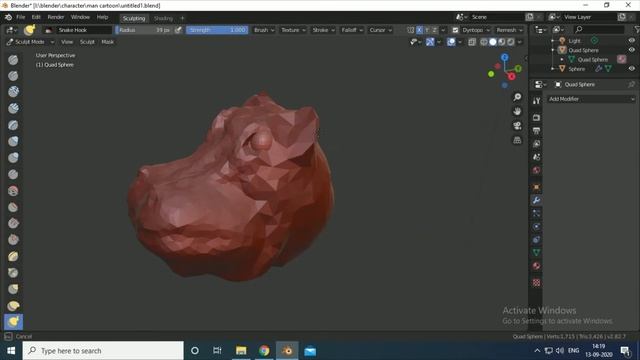Open the Object properties tab
The width and height of the screenshot is (640, 360).
[x=536, y=187]
